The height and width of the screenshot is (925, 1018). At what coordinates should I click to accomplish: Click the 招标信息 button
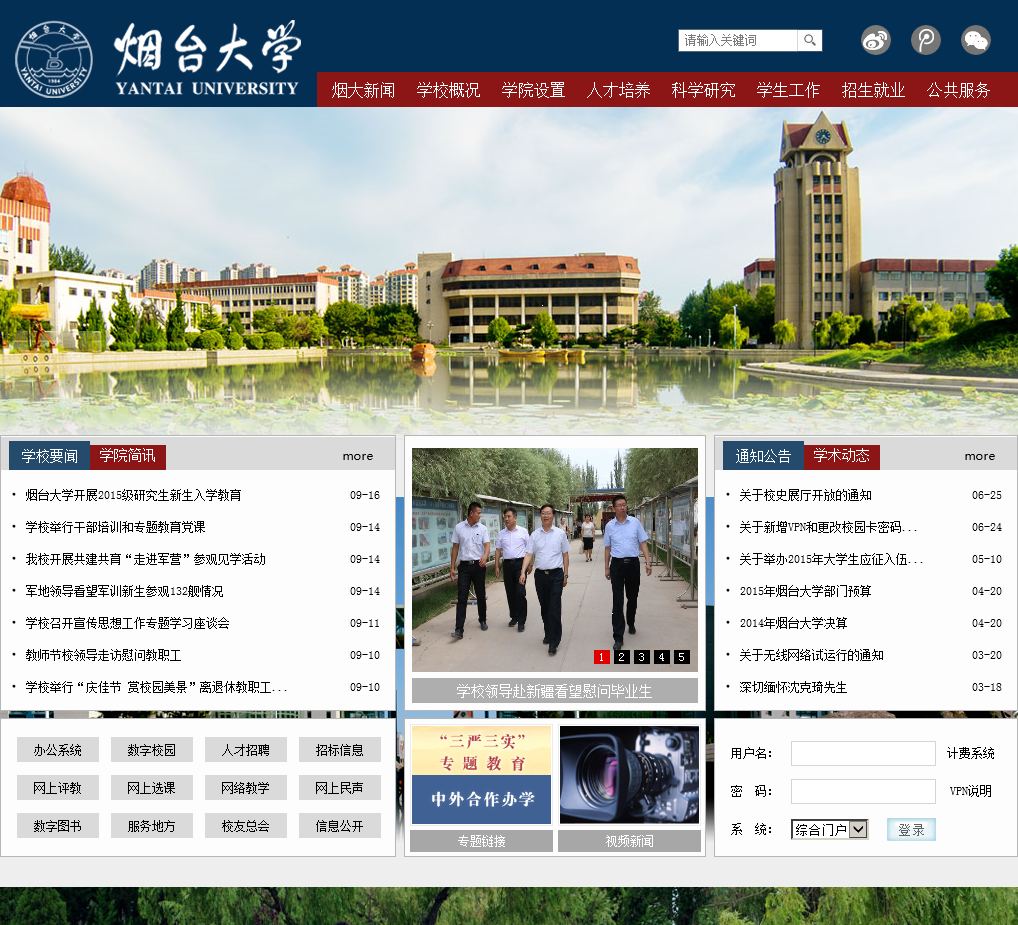point(340,750)
